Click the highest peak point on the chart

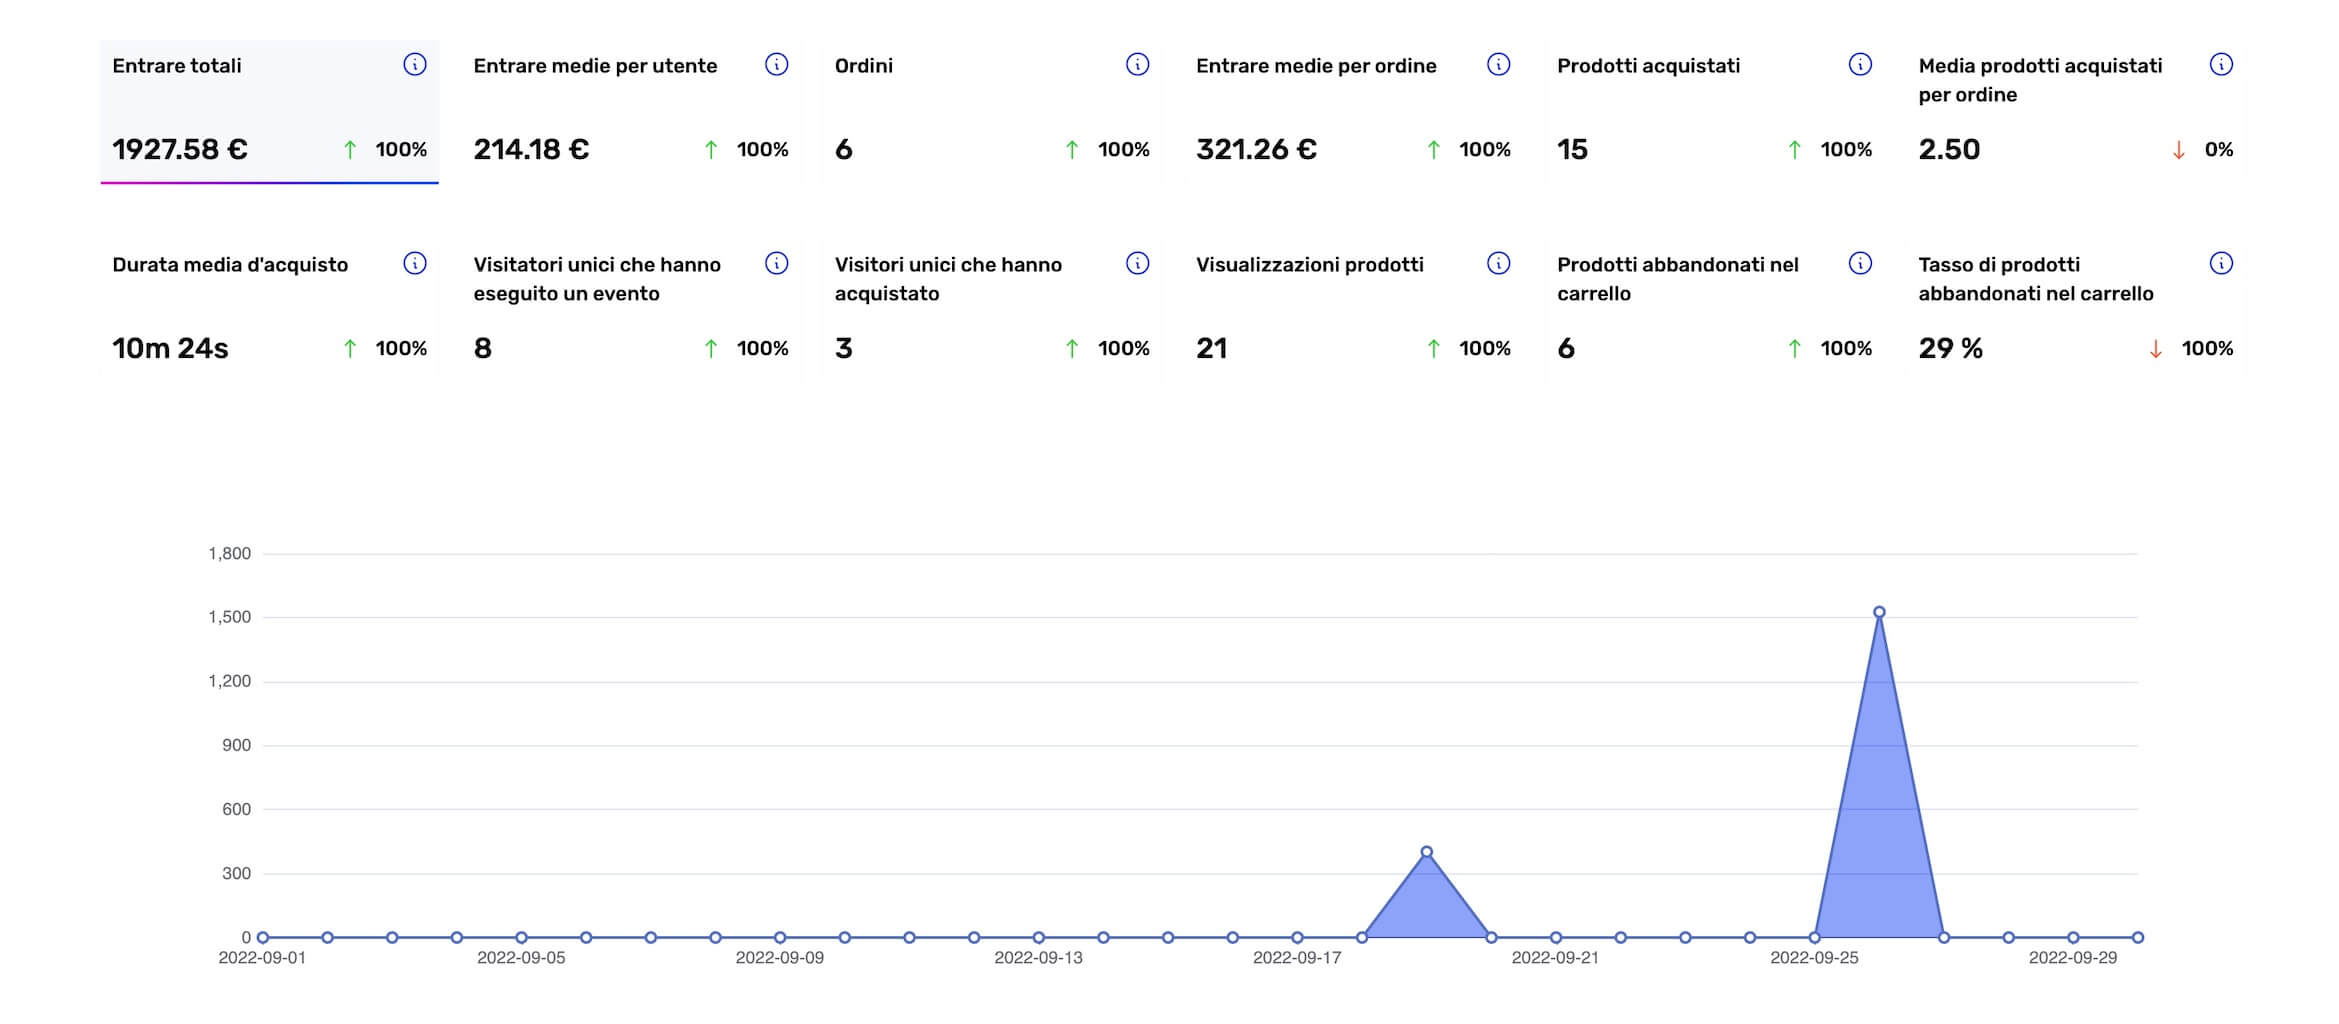[1879, 612]
